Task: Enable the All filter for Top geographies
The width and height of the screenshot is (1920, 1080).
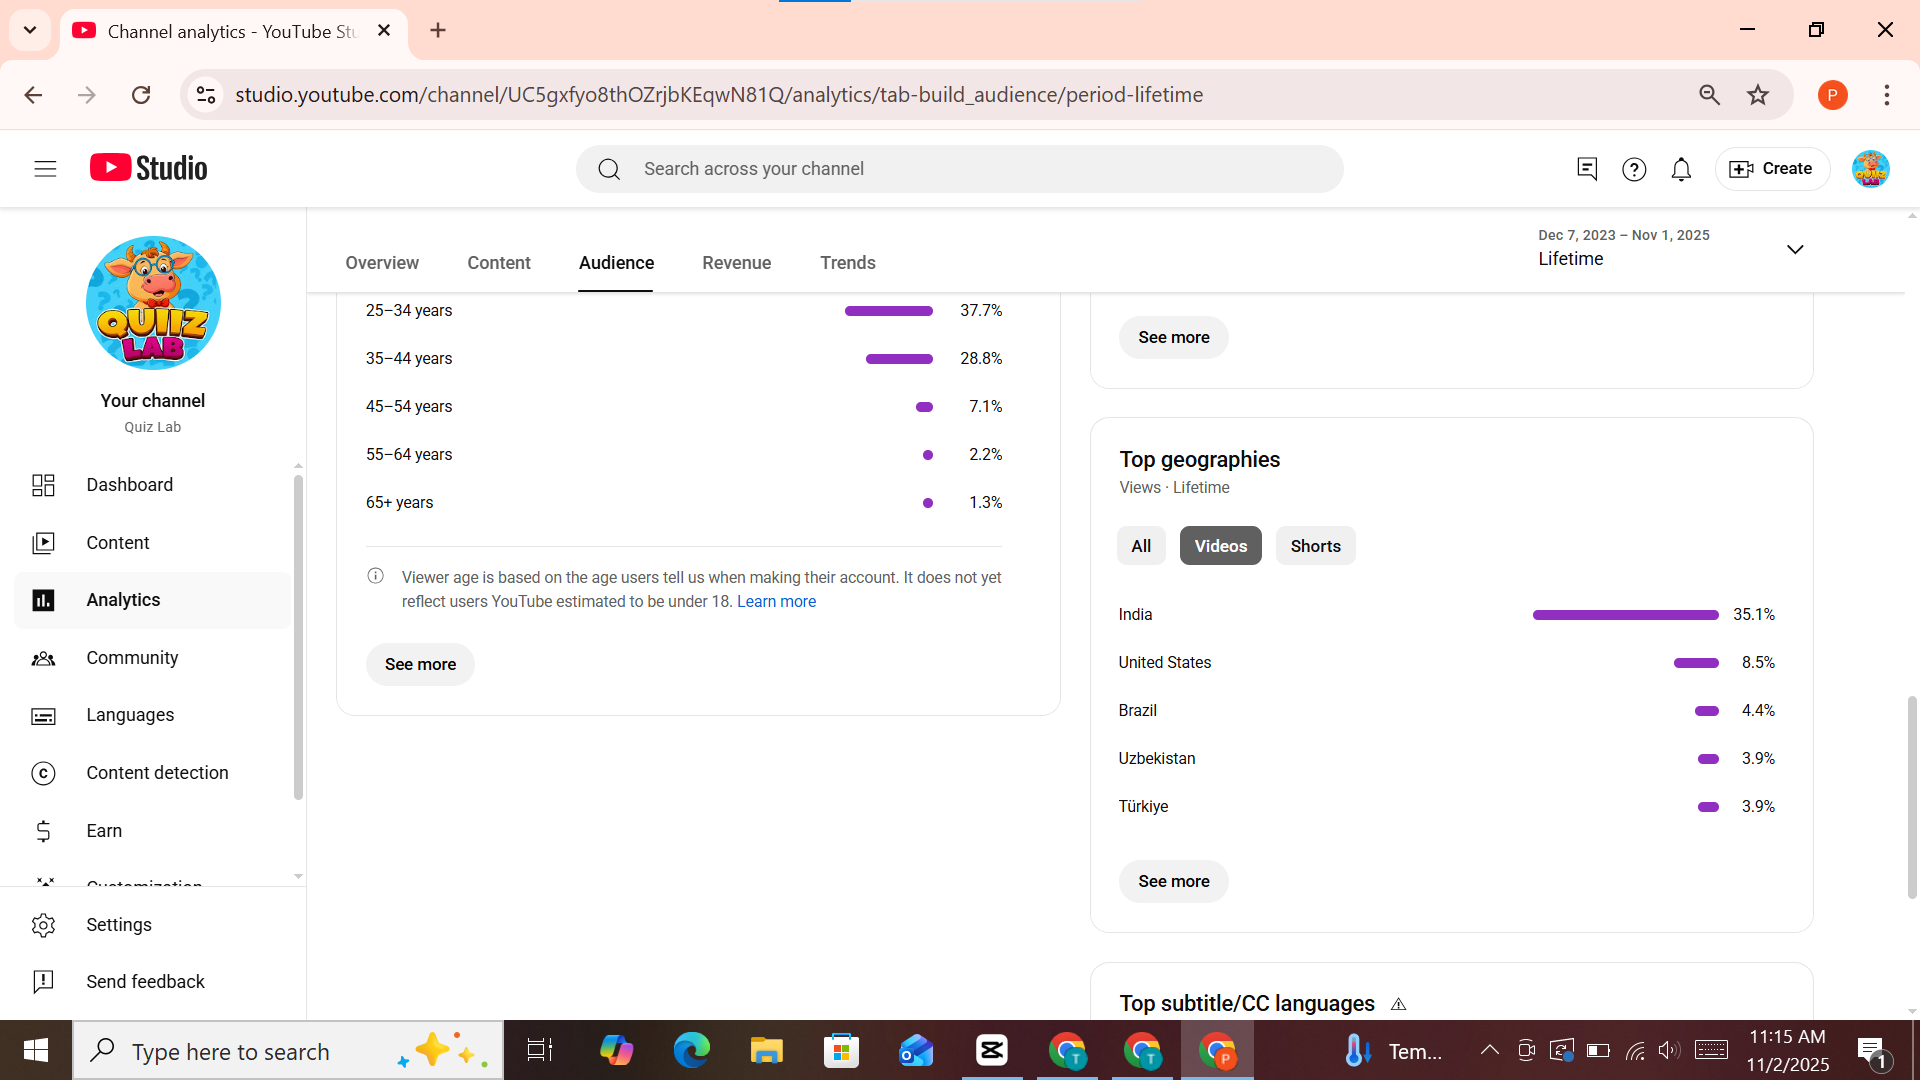Action: click(1140, 546)
